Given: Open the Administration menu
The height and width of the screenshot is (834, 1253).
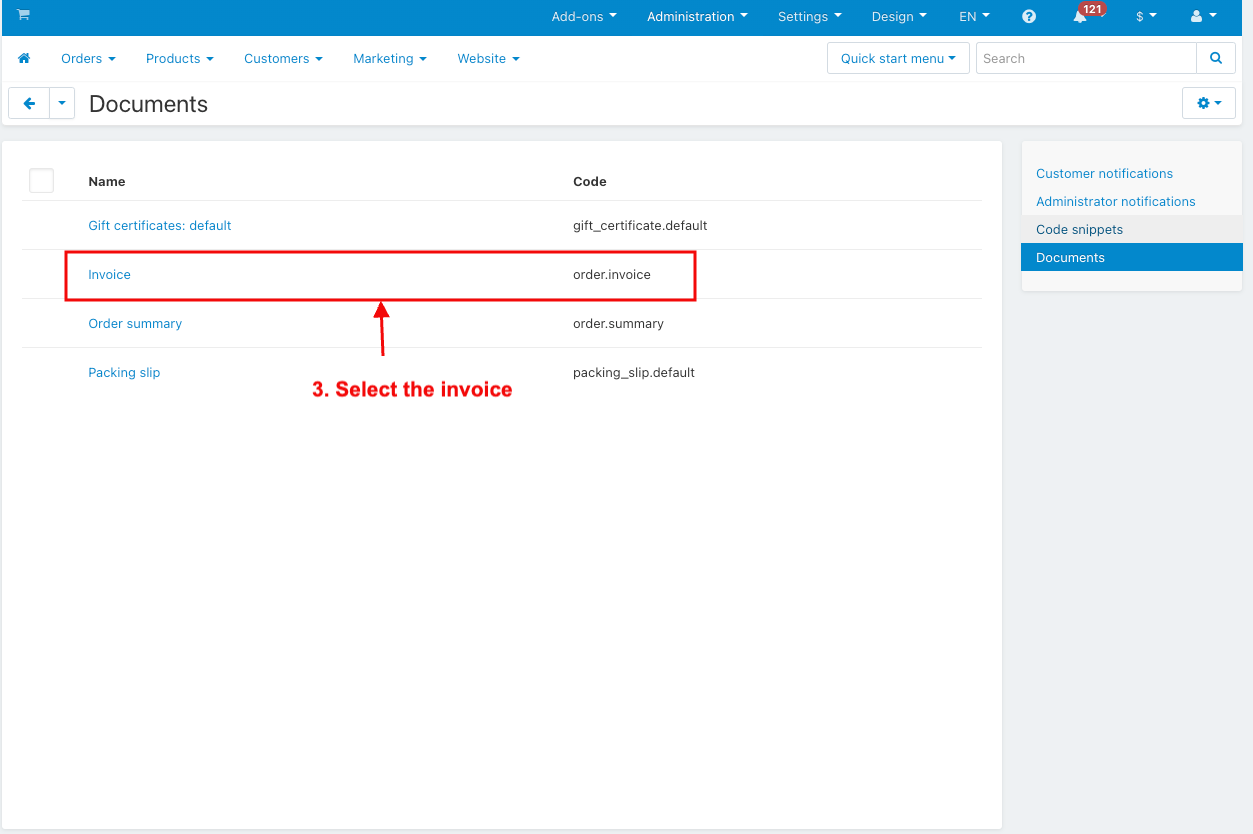Looking at the screenshot, I should point(697,17).
